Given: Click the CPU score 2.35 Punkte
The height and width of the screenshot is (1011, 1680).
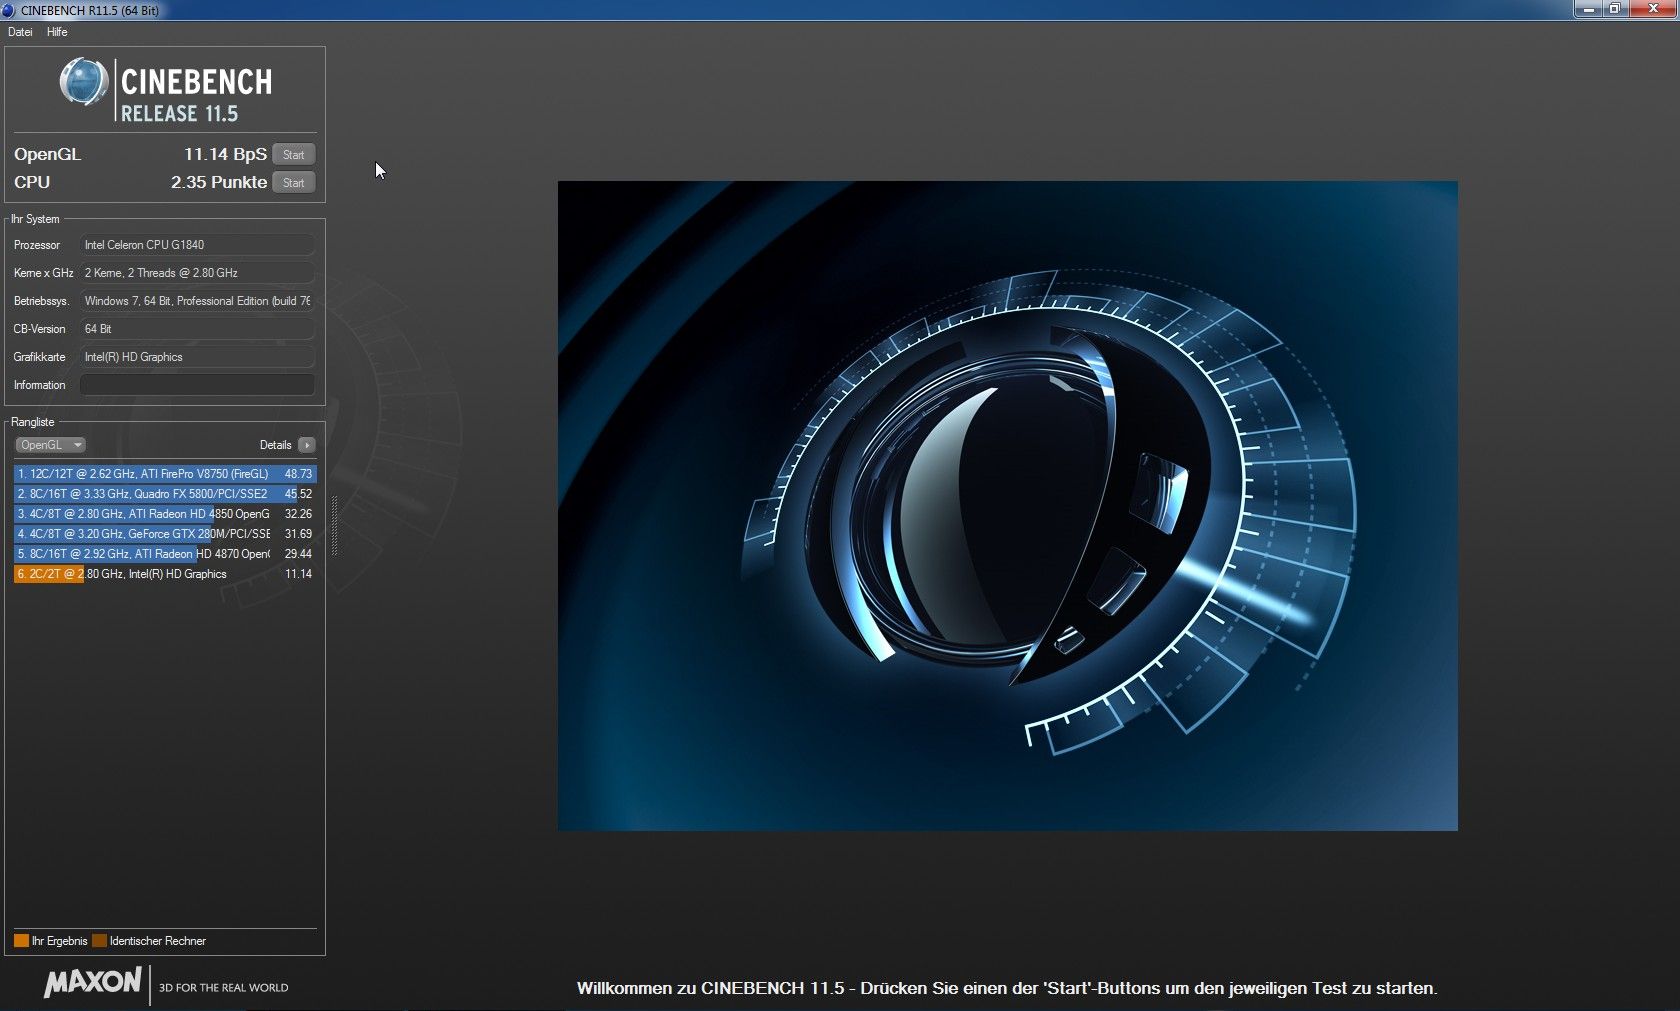Looking at the screenshot, I should (x=219, y=182).
